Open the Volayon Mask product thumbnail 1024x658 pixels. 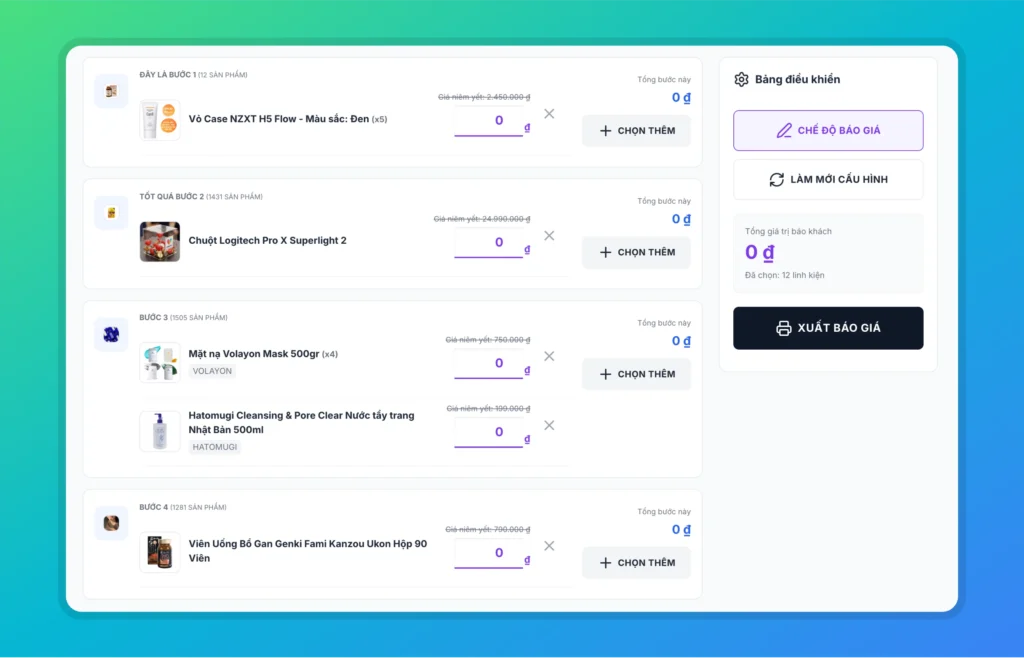tap(160, 362)
